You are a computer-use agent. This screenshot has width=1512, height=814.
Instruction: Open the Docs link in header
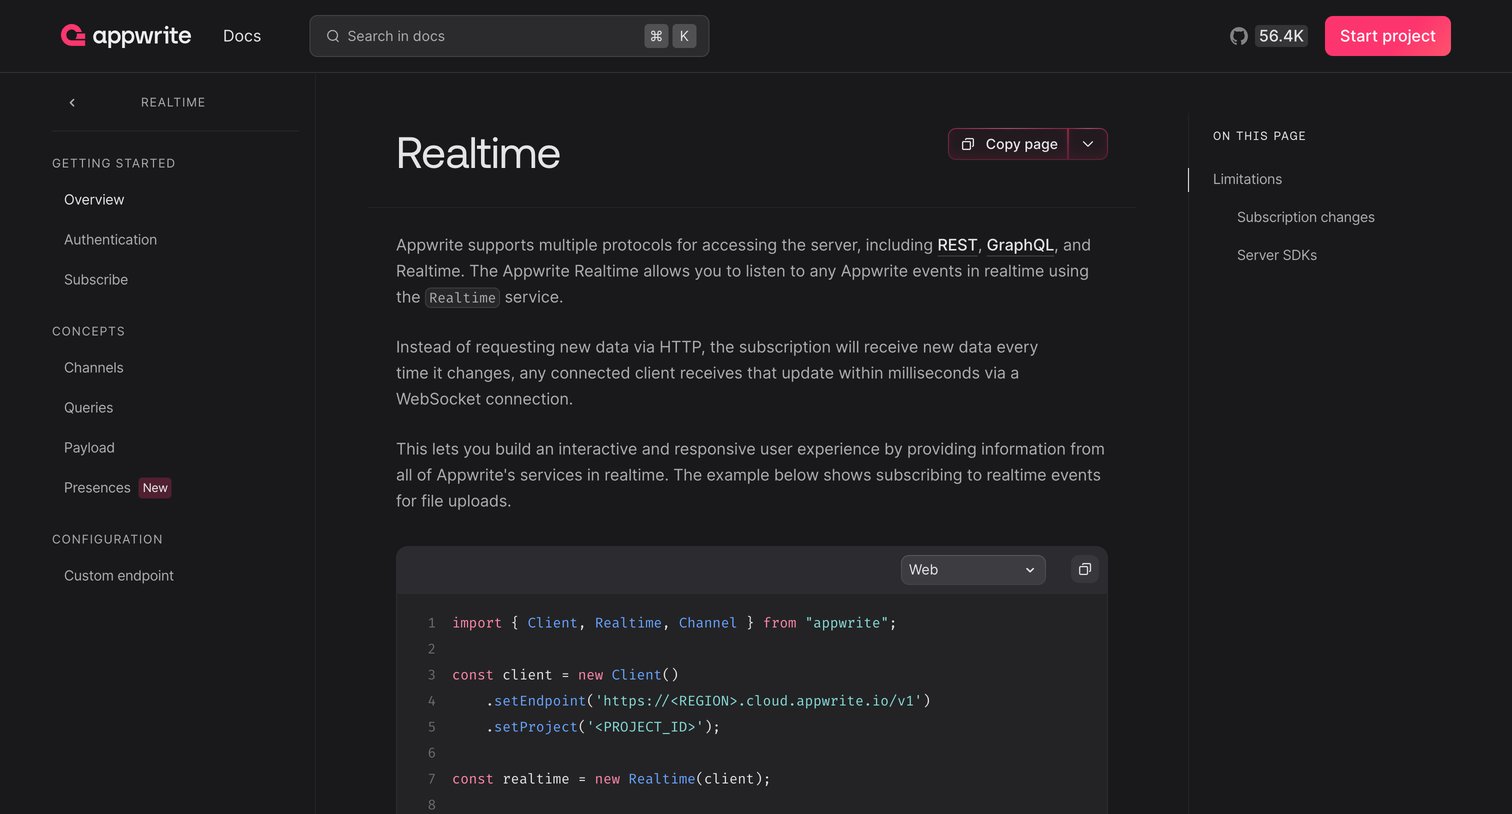(242, 36)
